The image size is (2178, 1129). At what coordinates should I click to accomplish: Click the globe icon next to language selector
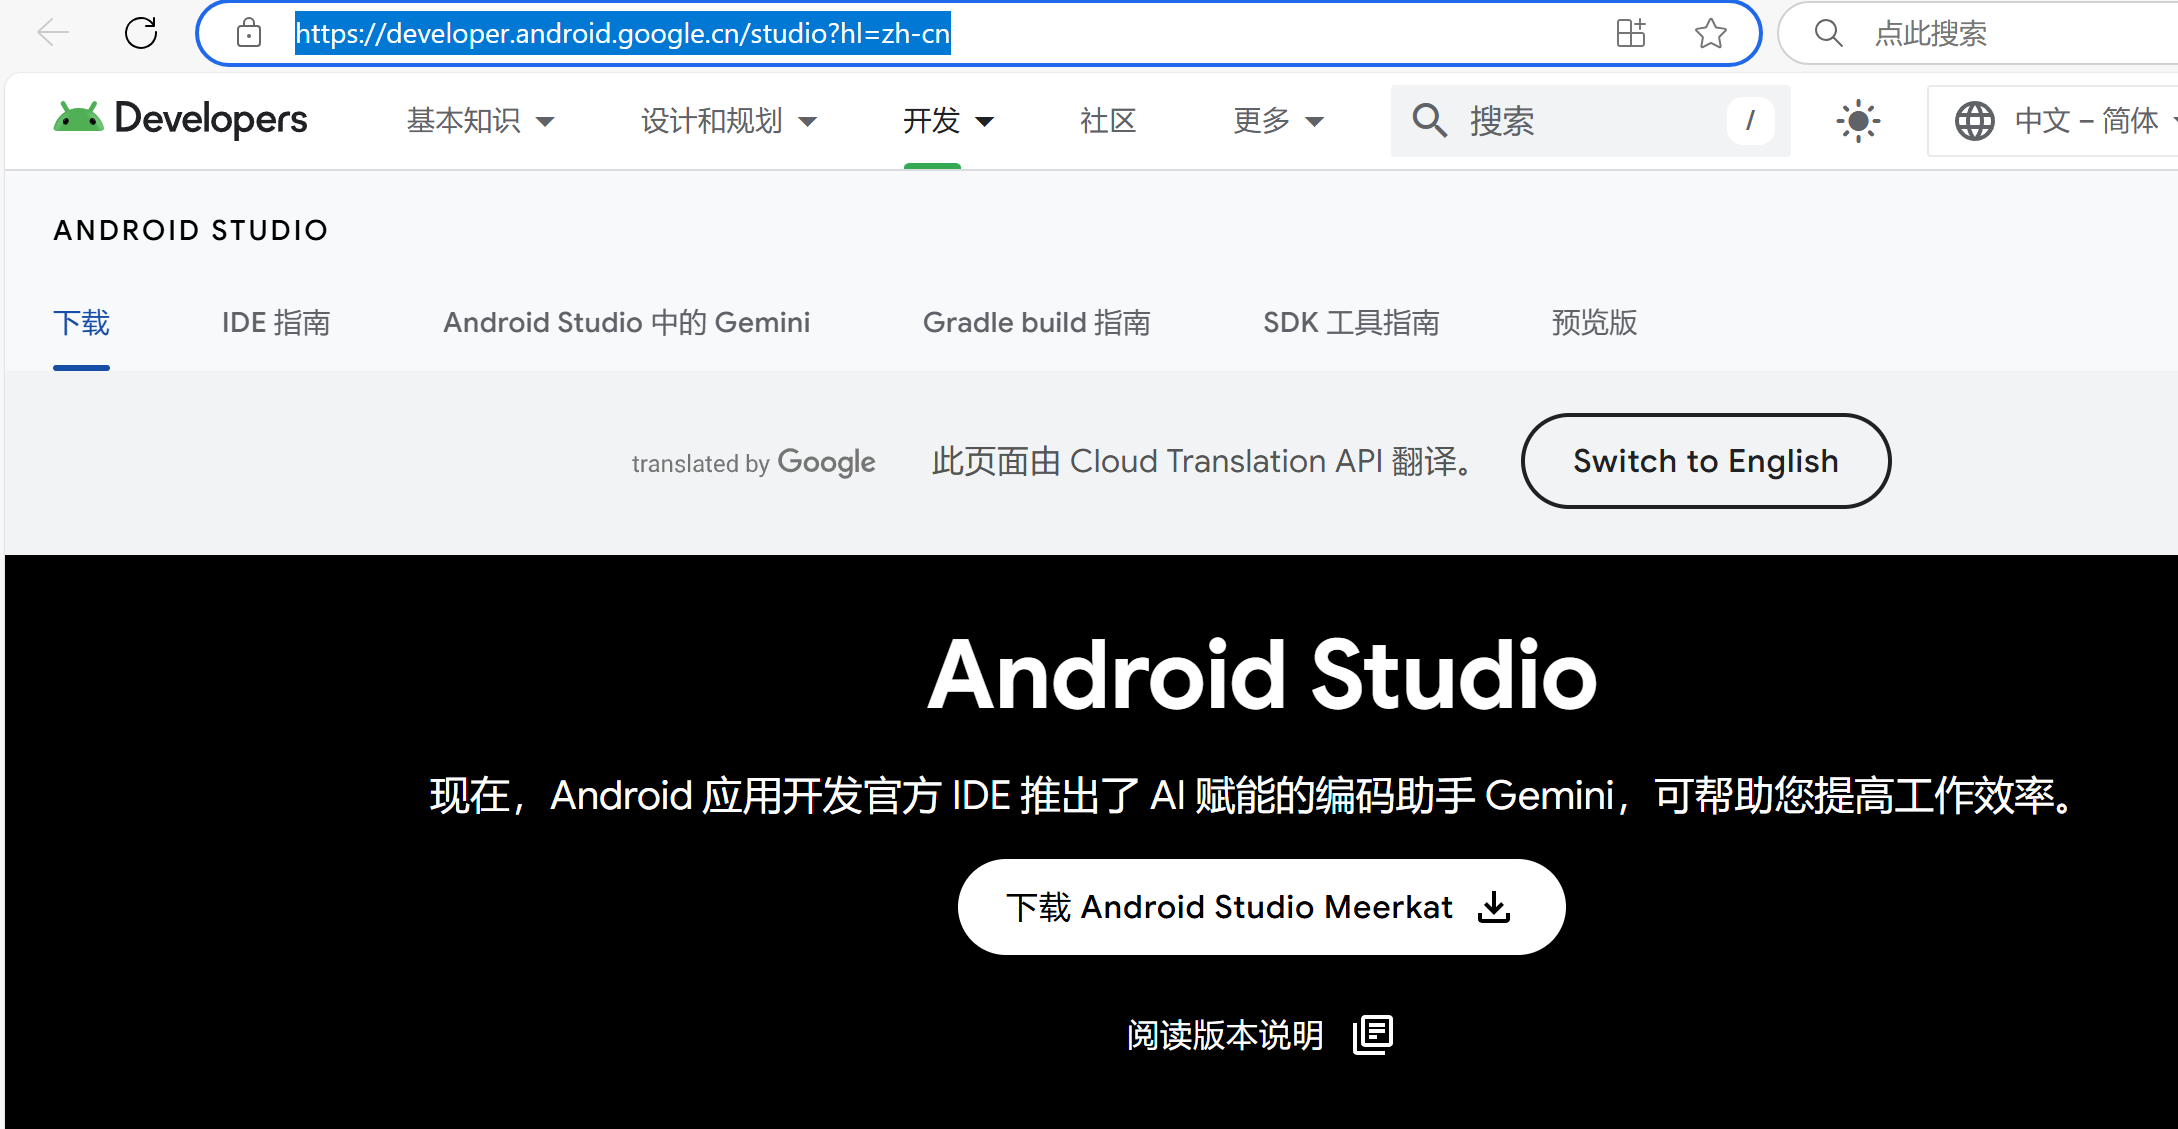tap(1974, 120)
